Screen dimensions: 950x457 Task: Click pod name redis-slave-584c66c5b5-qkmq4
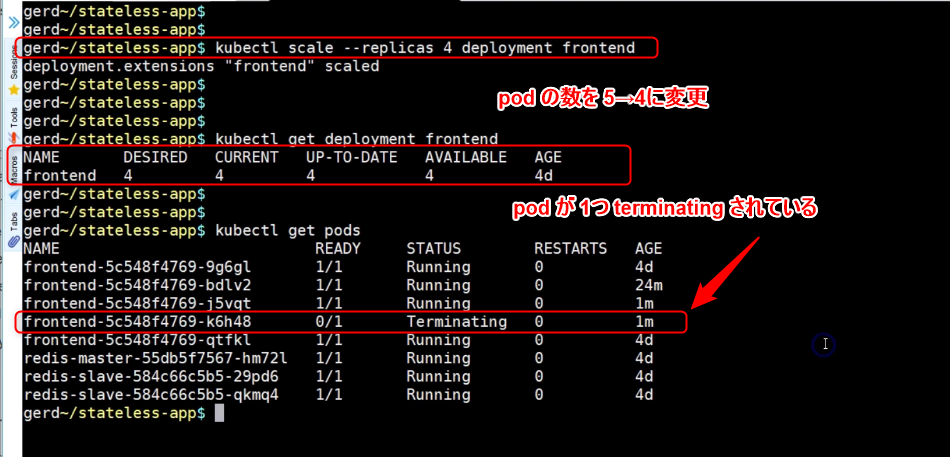pyautogui.click(x=151, y=395)
